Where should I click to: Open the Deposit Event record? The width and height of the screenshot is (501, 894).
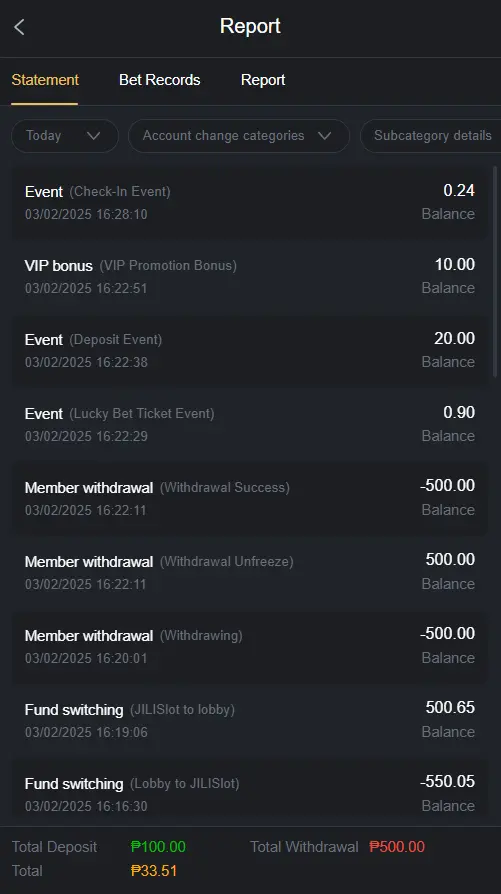(x=250, y=351)
